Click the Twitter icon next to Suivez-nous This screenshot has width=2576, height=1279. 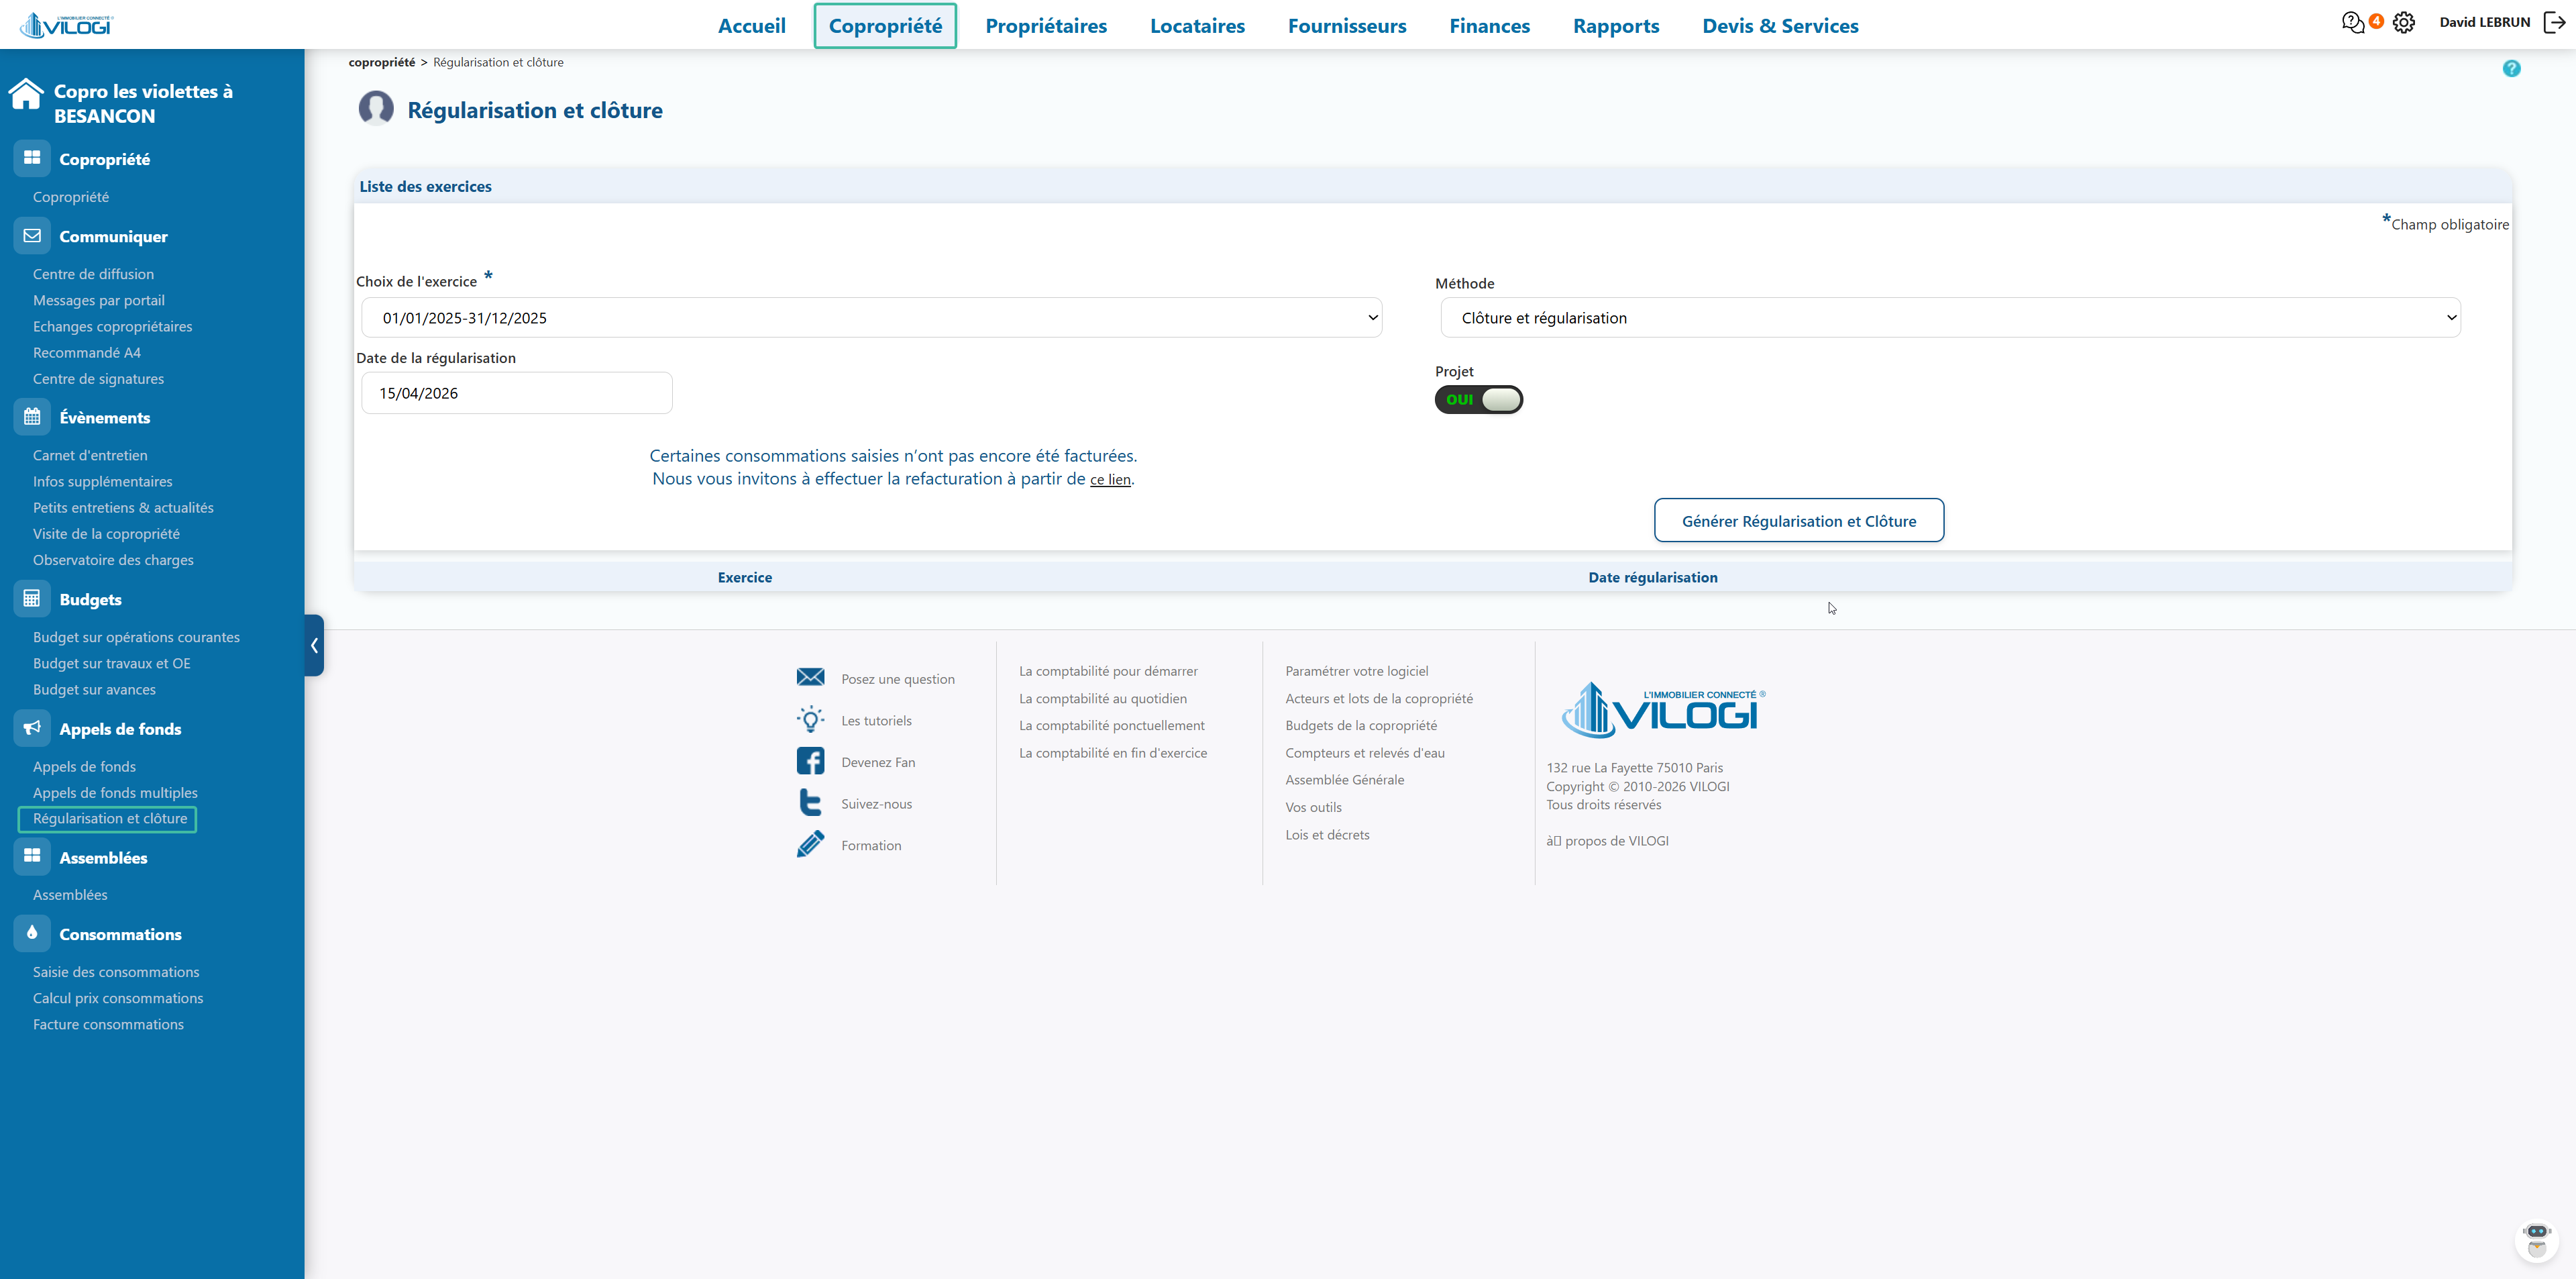tap(810, 802)
